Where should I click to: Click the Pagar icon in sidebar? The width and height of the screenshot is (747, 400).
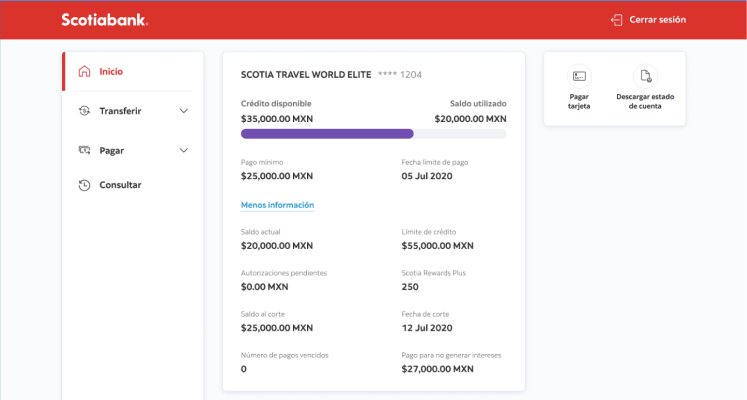[x=84, y=150]
